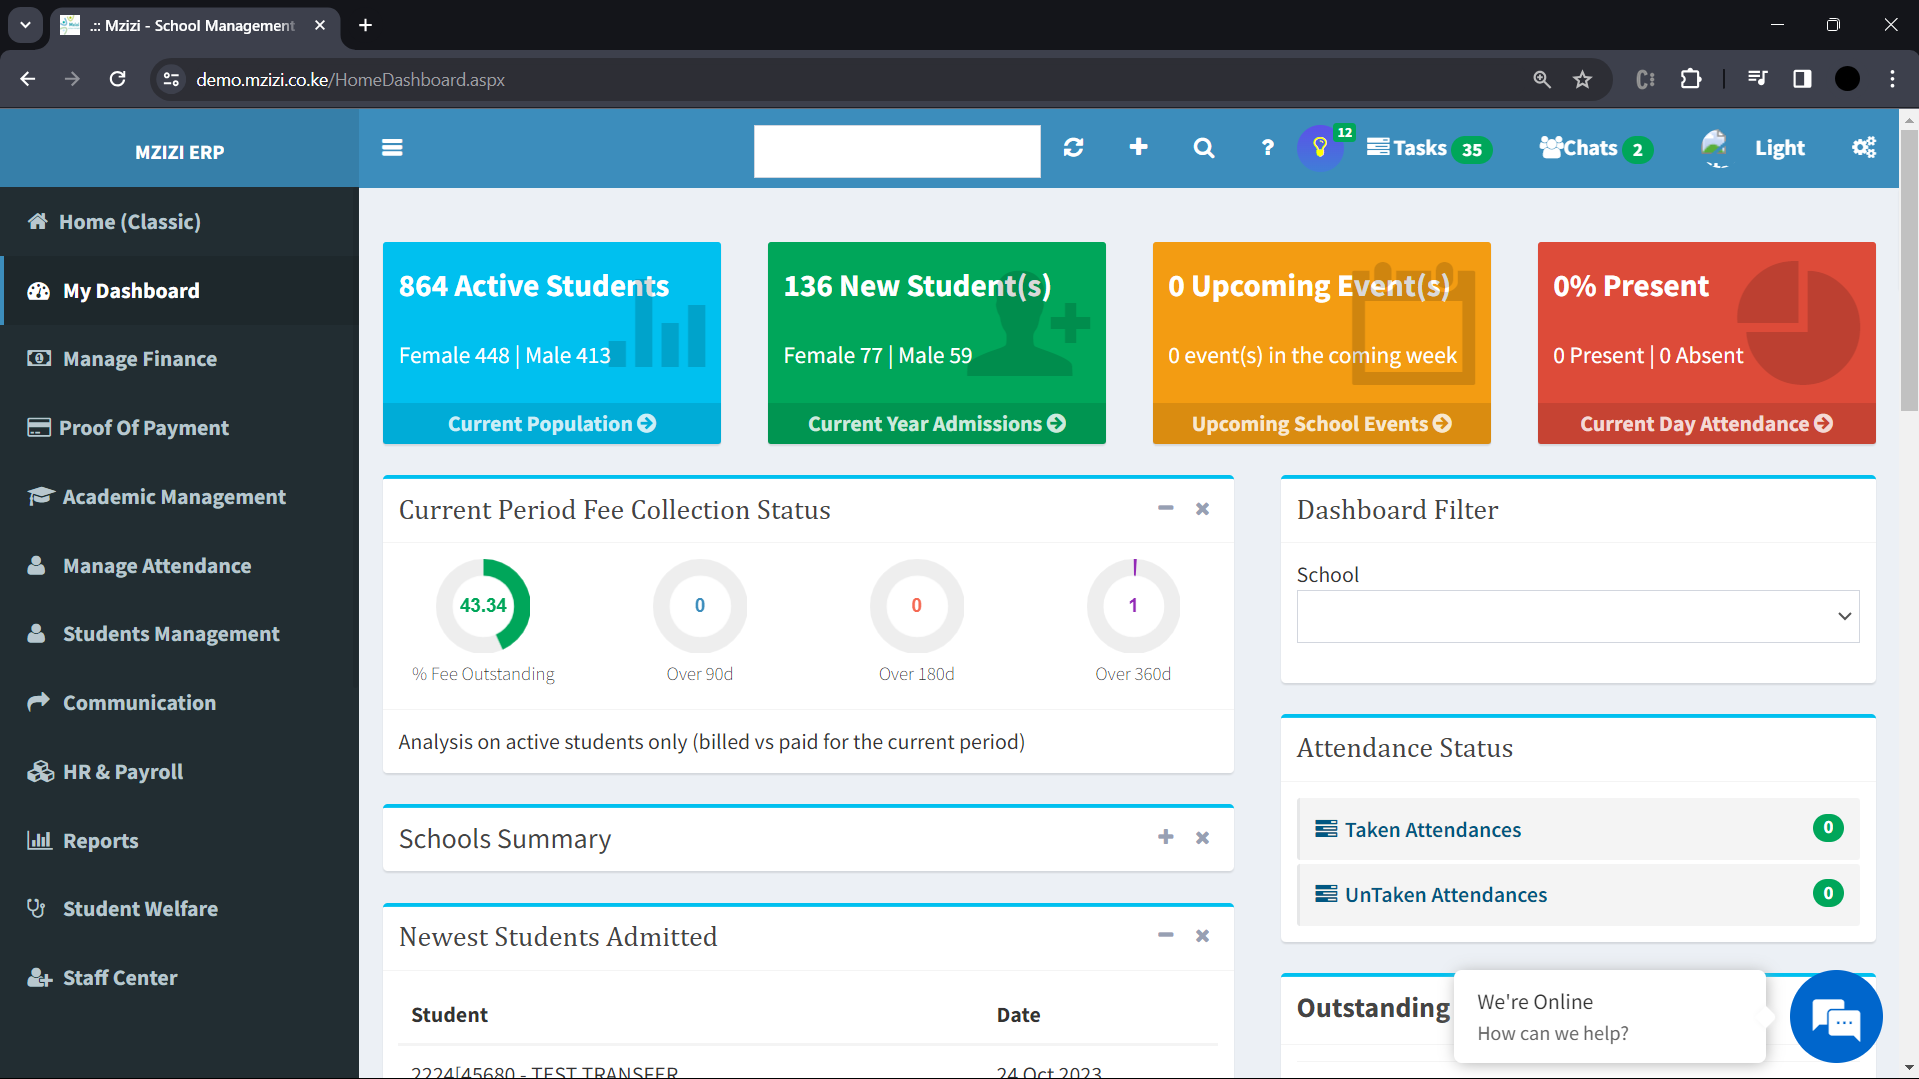Screen dimensions: 1919x1079
Task: Collapse Newest Students Admitted panel
Action: (1166, 935)
